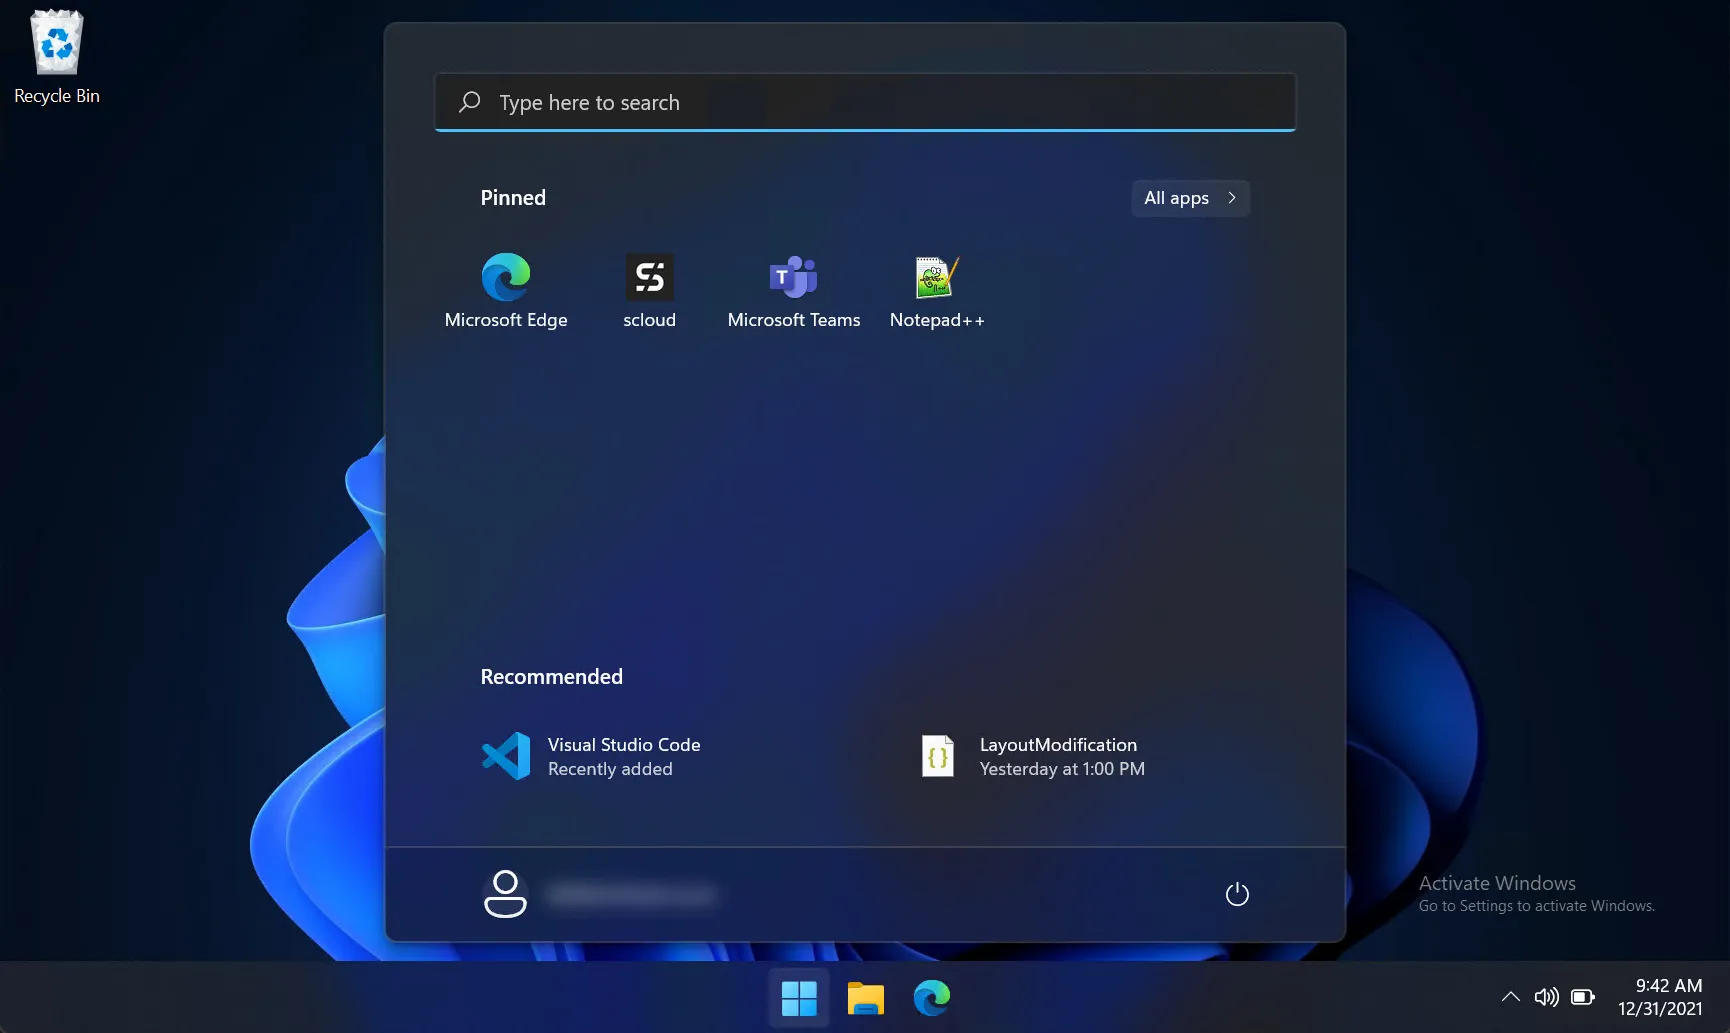
Task: Open the user account profile icon
Action: point(505,894)
